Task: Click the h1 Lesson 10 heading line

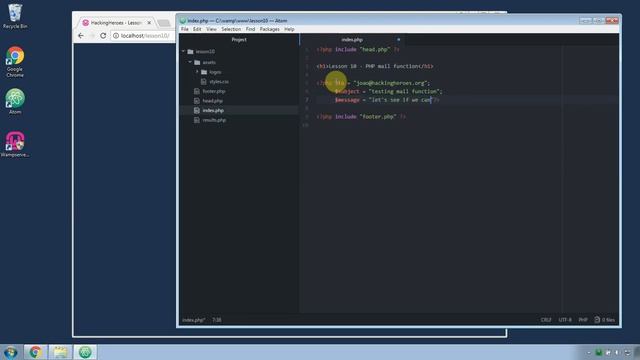Action: click(x=375, y=66)
